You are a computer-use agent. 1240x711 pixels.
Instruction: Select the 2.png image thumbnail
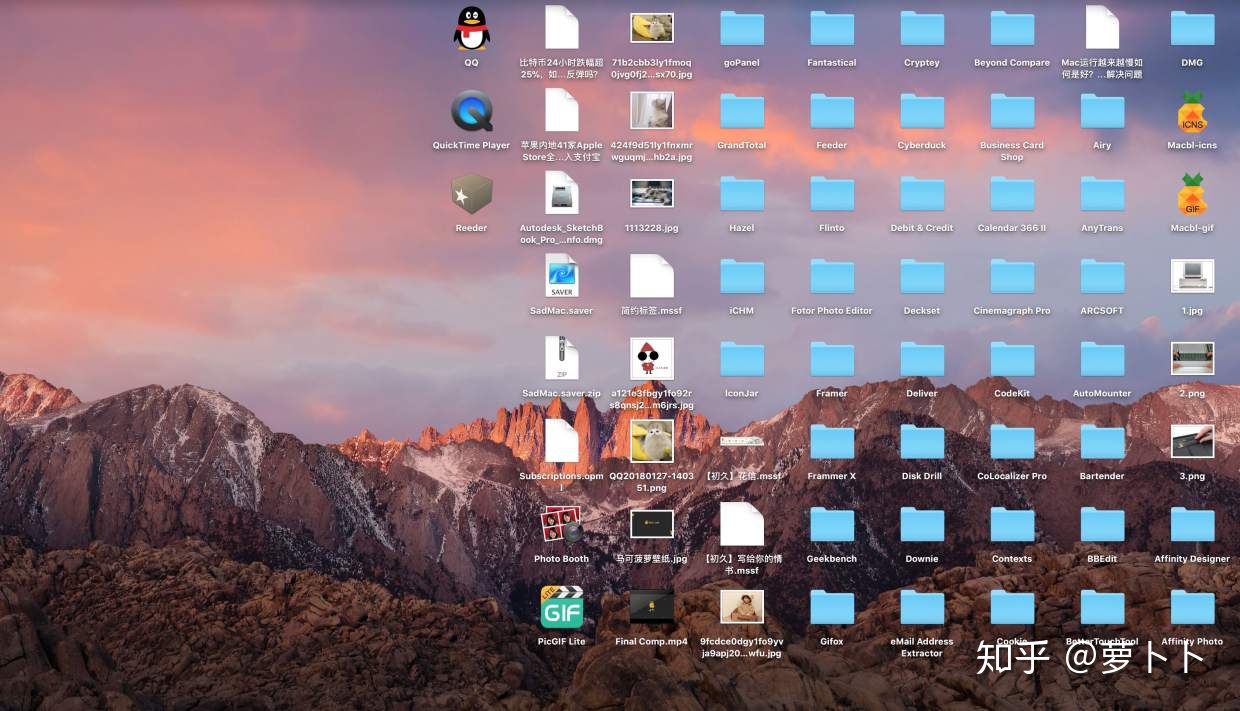(1192, 359)
